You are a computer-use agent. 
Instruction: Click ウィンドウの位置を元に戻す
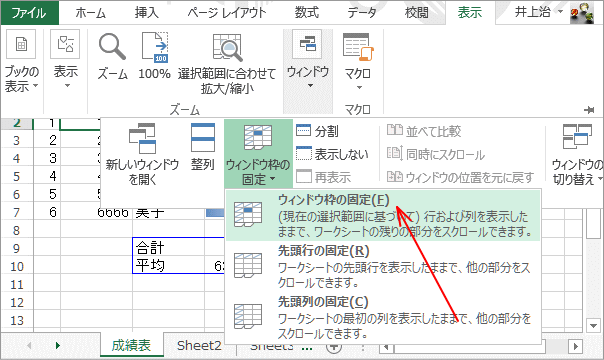(460, 177)
